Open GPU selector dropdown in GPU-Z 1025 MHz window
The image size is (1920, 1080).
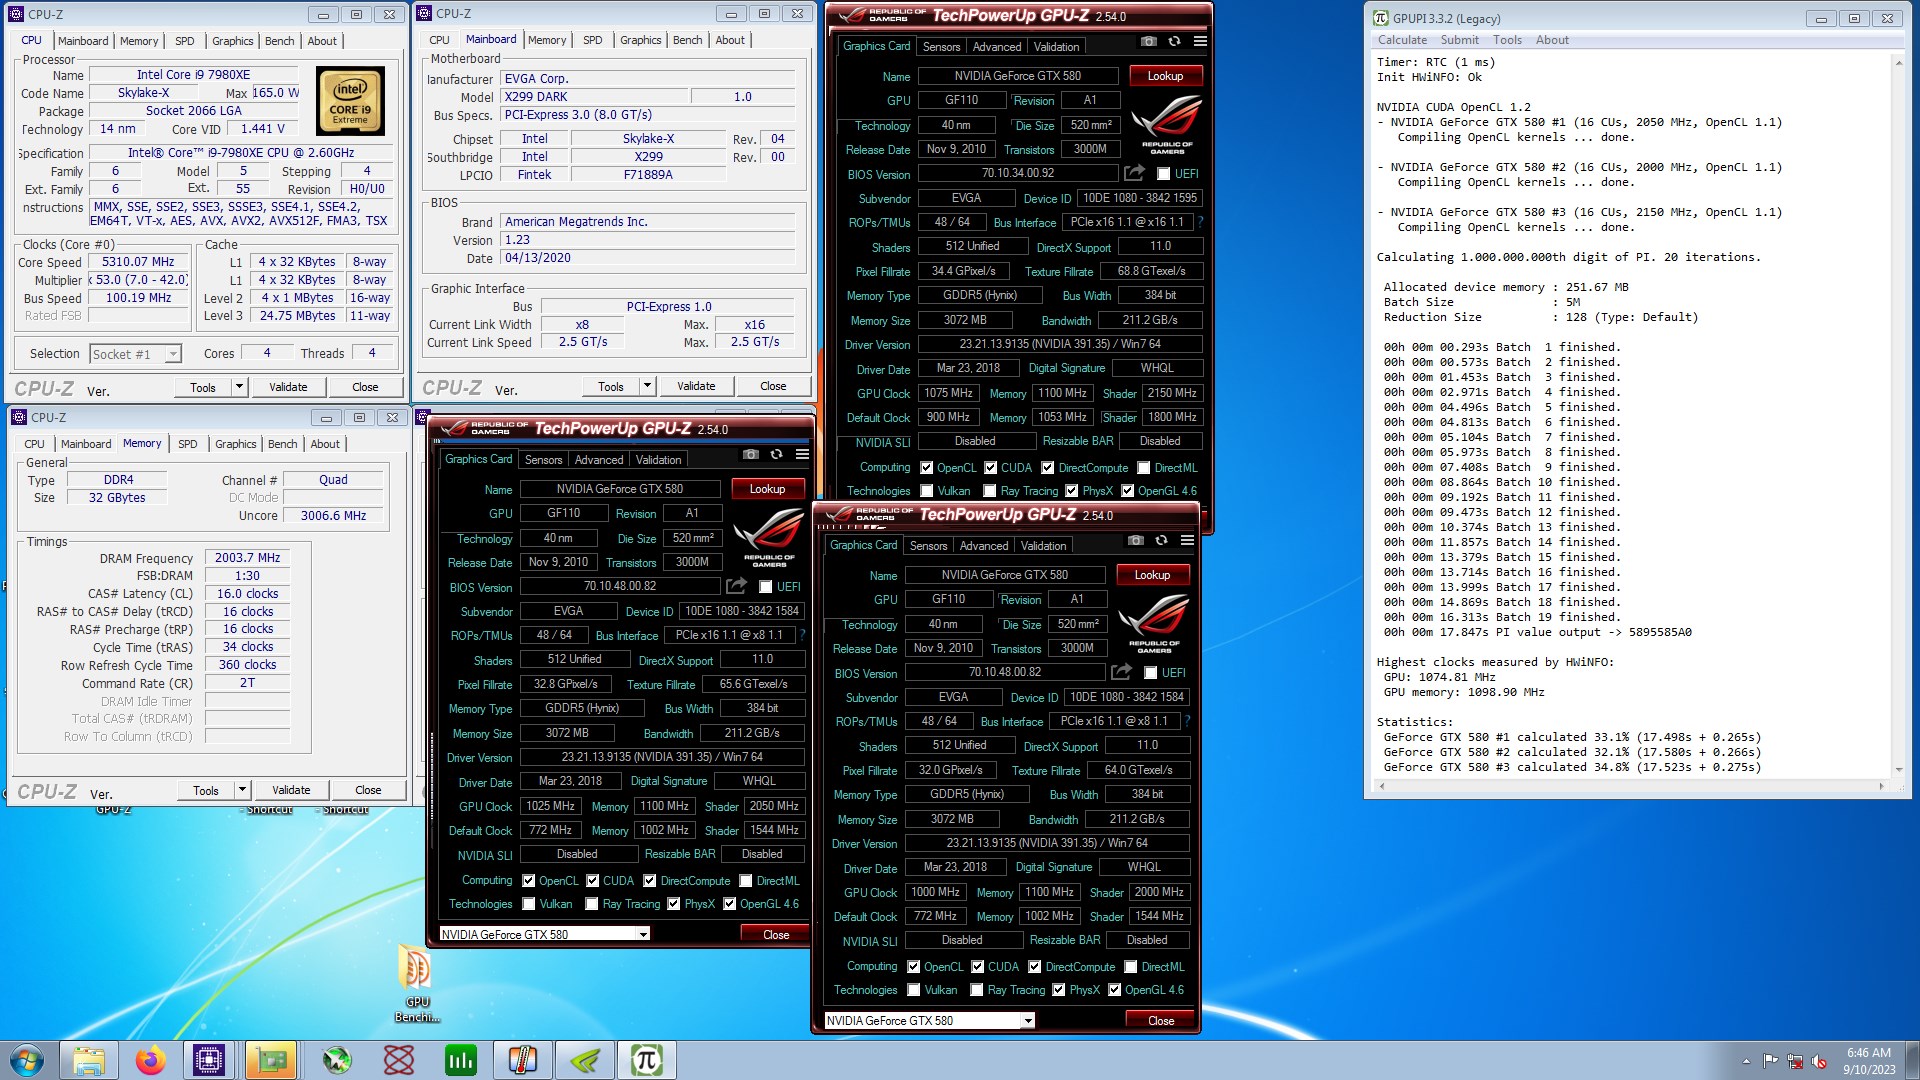(x=643, y=934)
